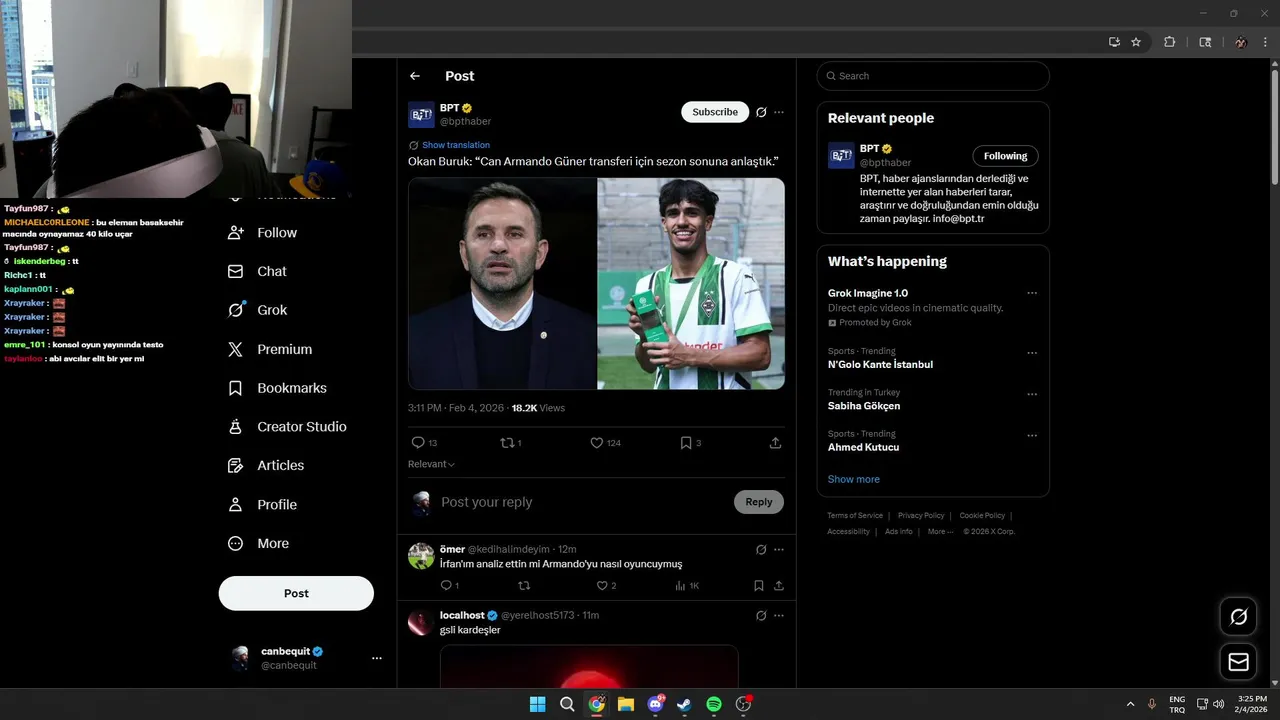Like ömer's comment
Screen dimensions: 1280x720
(x=602, y=586)
